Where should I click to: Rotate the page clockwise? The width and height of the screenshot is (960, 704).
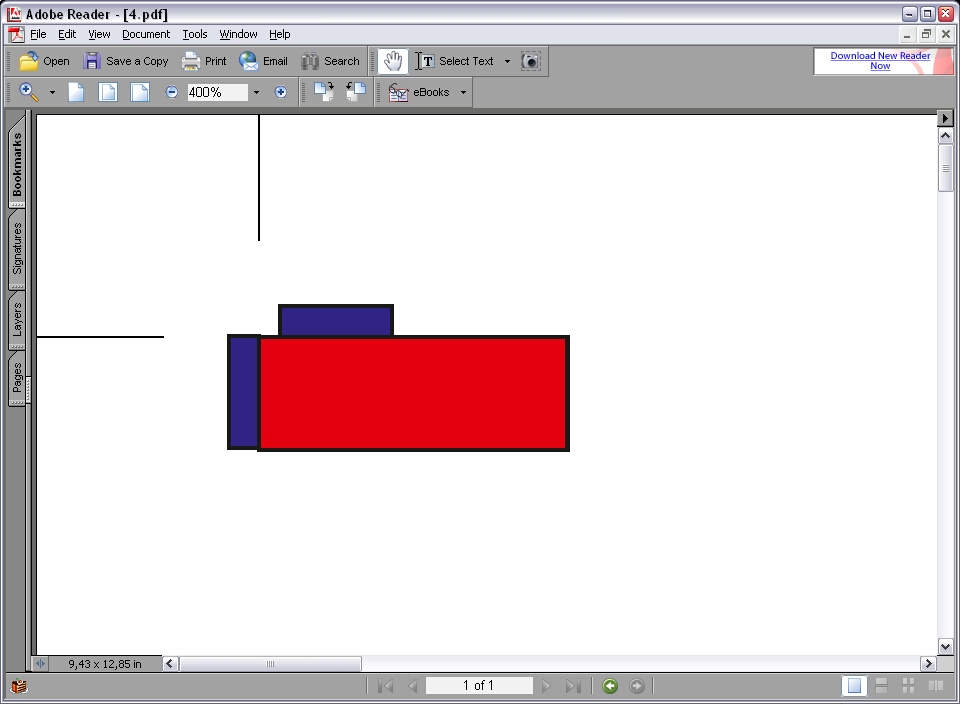[323, 92]
